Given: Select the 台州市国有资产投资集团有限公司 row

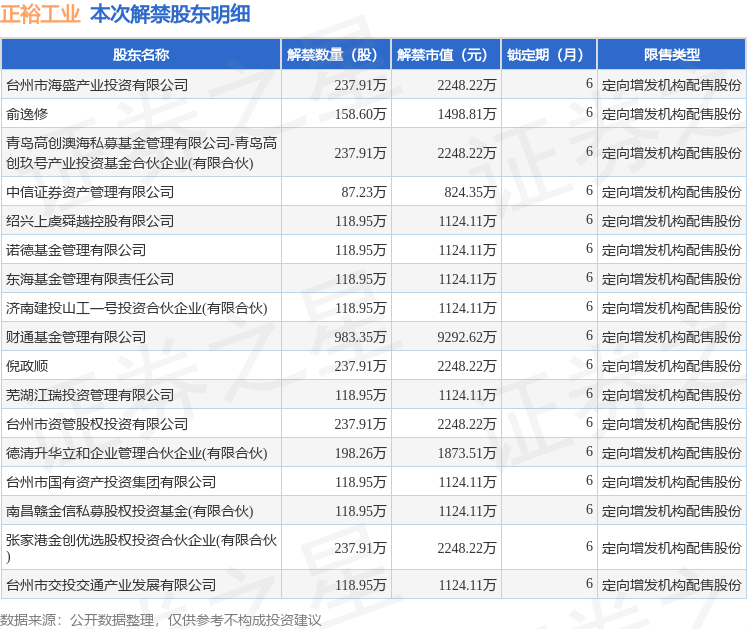Looking at the screenshot, I should [374, 482].
